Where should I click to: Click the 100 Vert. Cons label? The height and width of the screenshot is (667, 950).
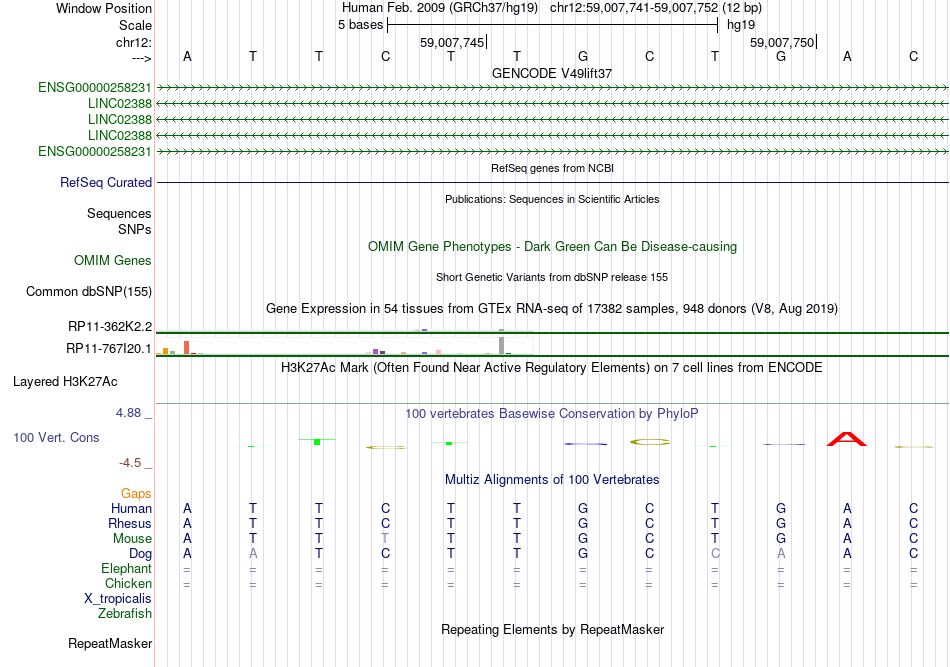56,437
